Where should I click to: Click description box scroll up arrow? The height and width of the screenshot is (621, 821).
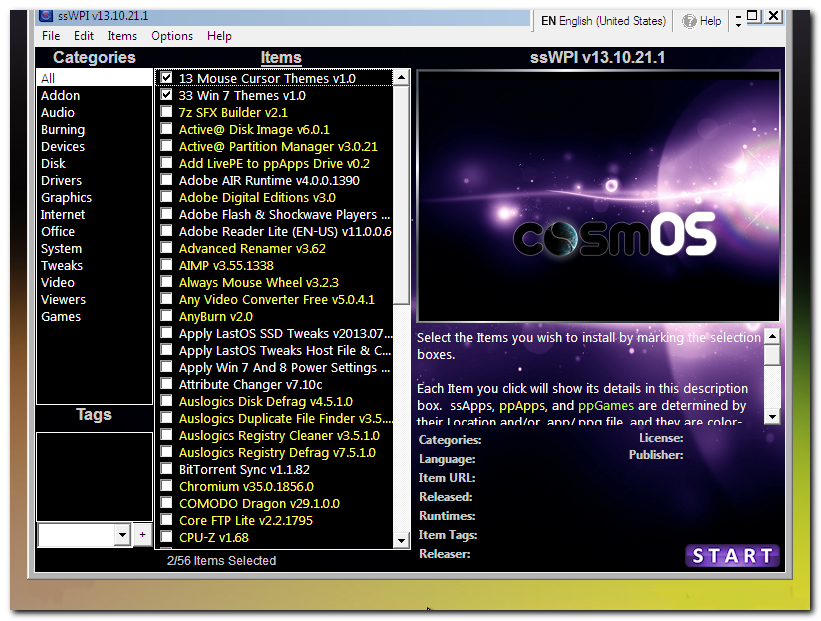772,336
